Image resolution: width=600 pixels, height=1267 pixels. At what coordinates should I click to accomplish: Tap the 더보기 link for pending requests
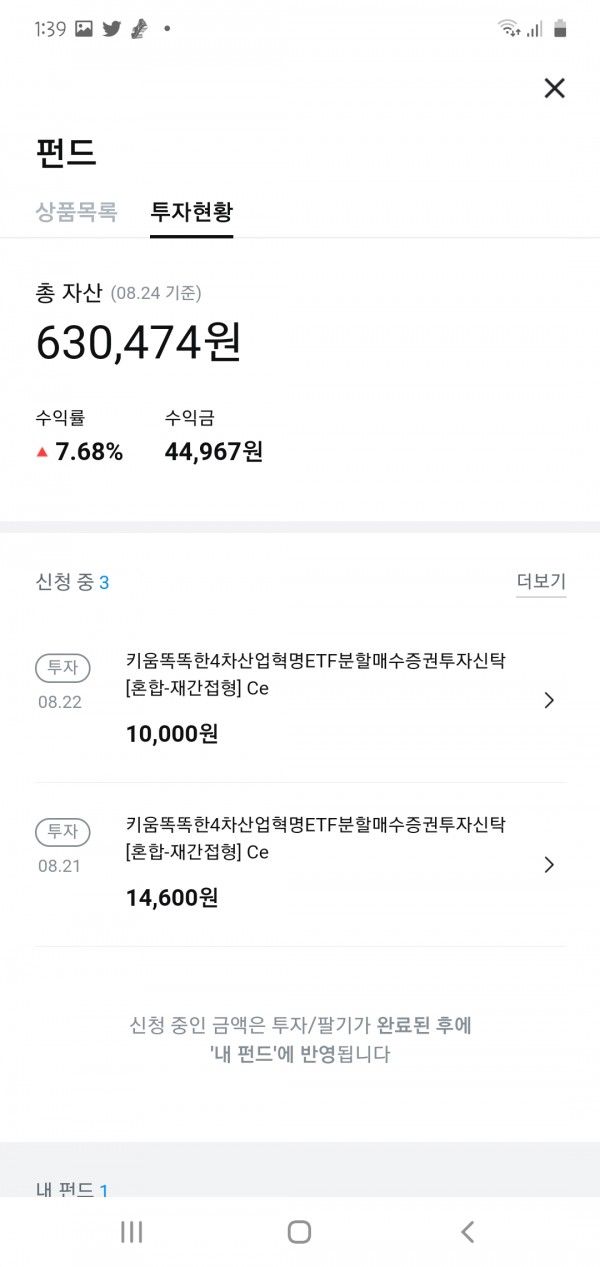(x=541, y=582)
